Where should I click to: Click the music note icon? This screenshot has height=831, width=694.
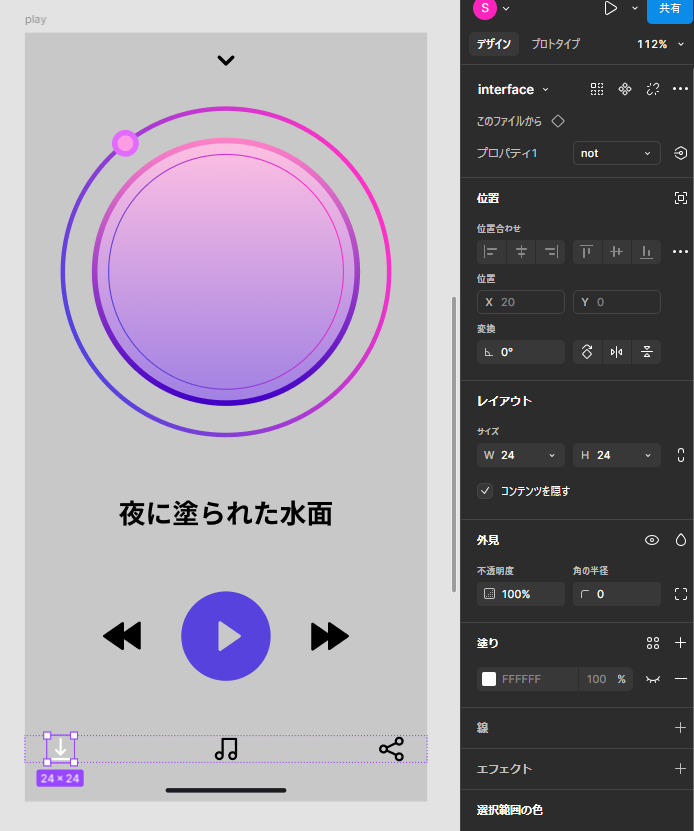coord(226,749)
